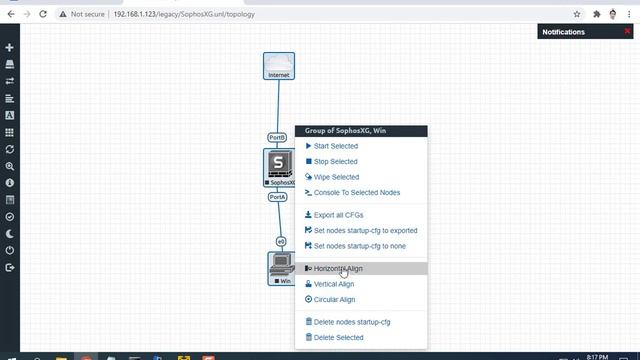Click the browser address bar URL

[184, 14]
